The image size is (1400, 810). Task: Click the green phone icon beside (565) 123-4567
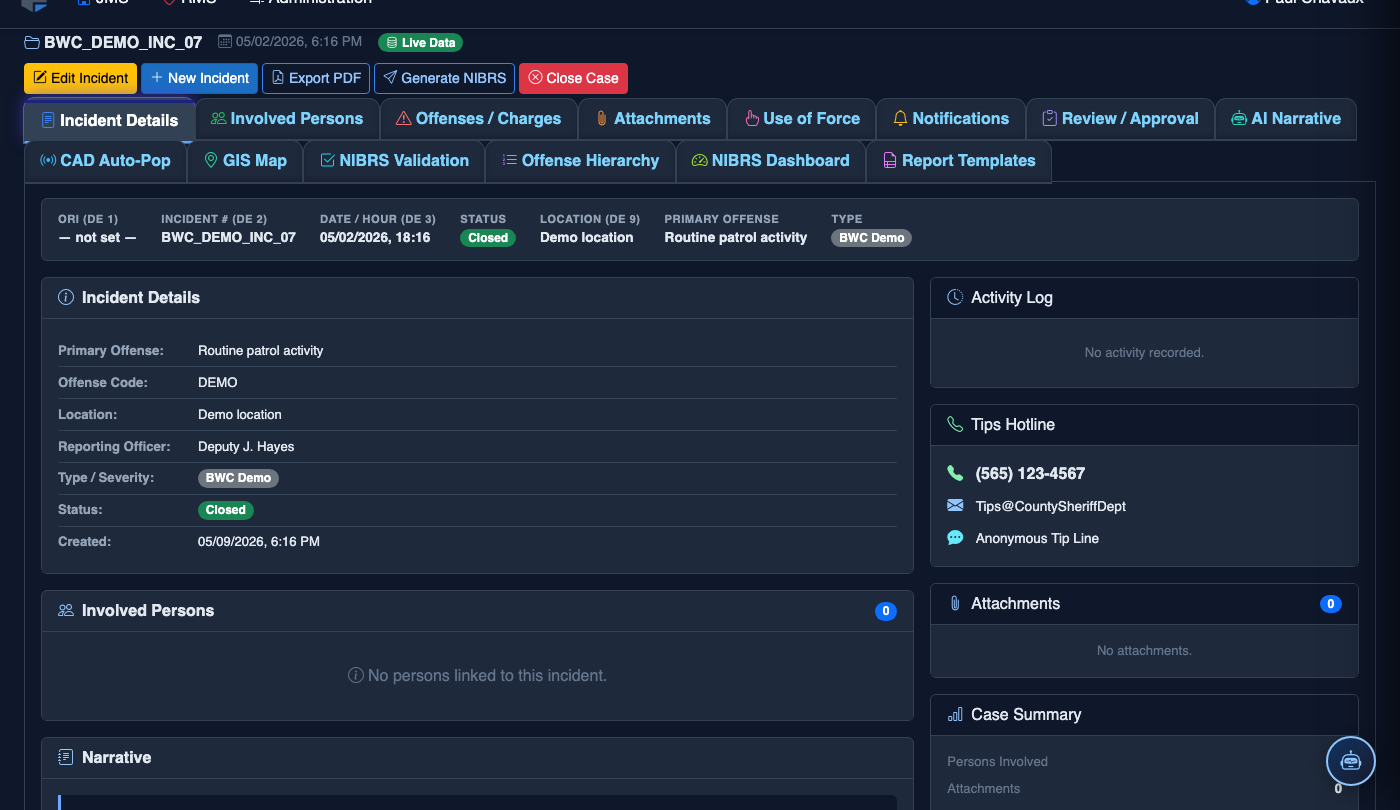click(x=955, y=473)
